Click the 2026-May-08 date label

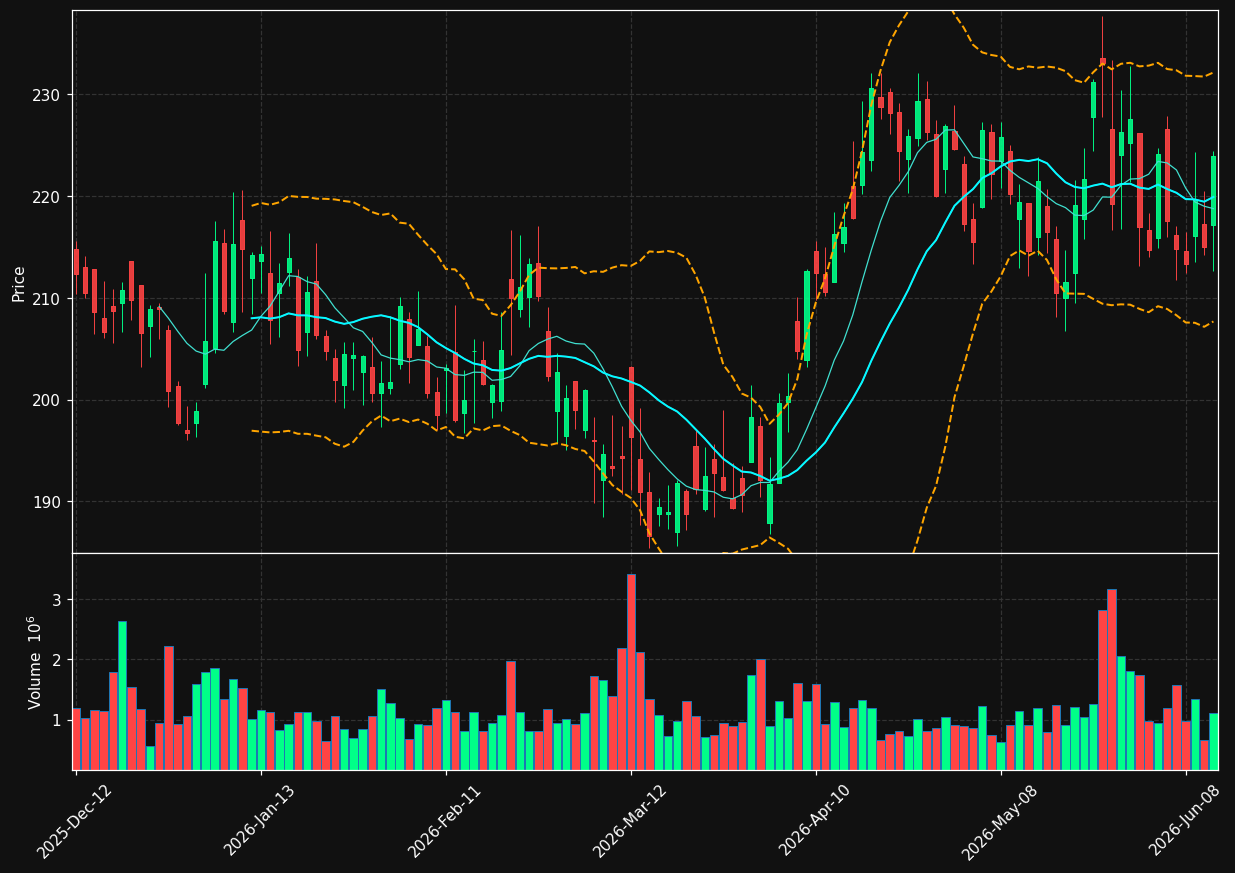pyautogui.click(x=1000, y=821)
